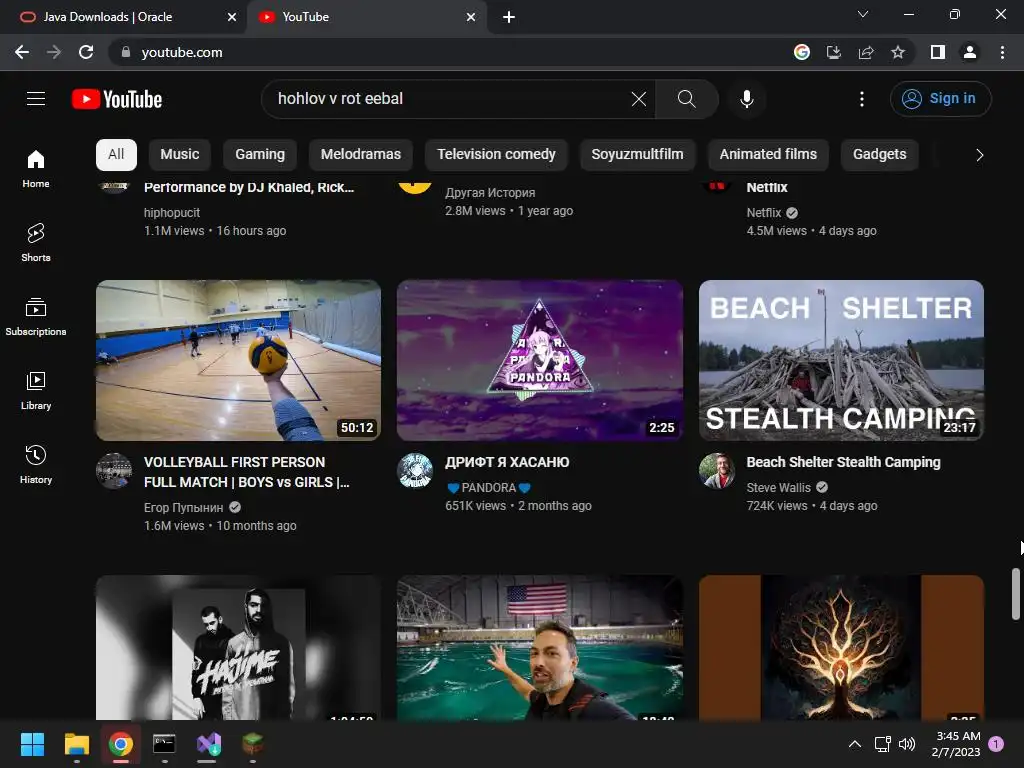The width and height of the screenshot is (1024, 768).
Task: Open Егор Пупынин channel link
Action: 184,507
